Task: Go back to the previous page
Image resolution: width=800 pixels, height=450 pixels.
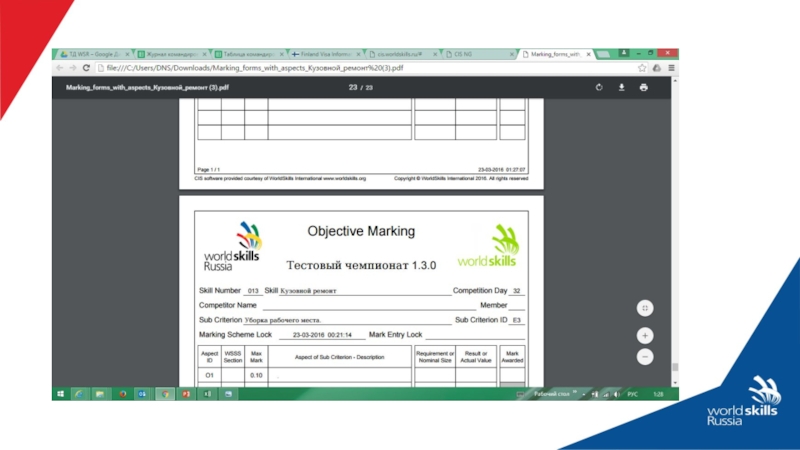Action: (x=60, y=68)
